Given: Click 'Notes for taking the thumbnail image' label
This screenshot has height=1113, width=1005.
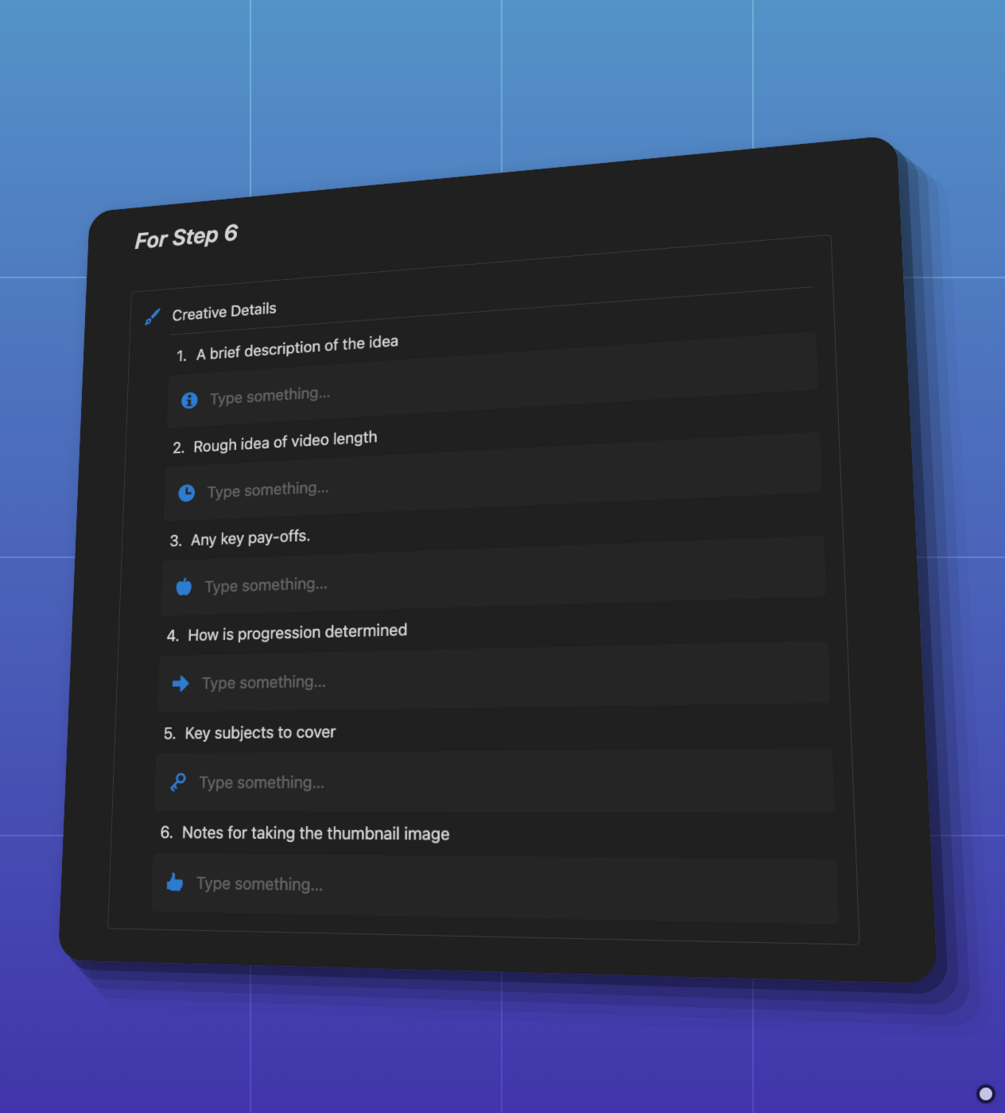Looking at the screenshot, I should click(x=316, y=833).
